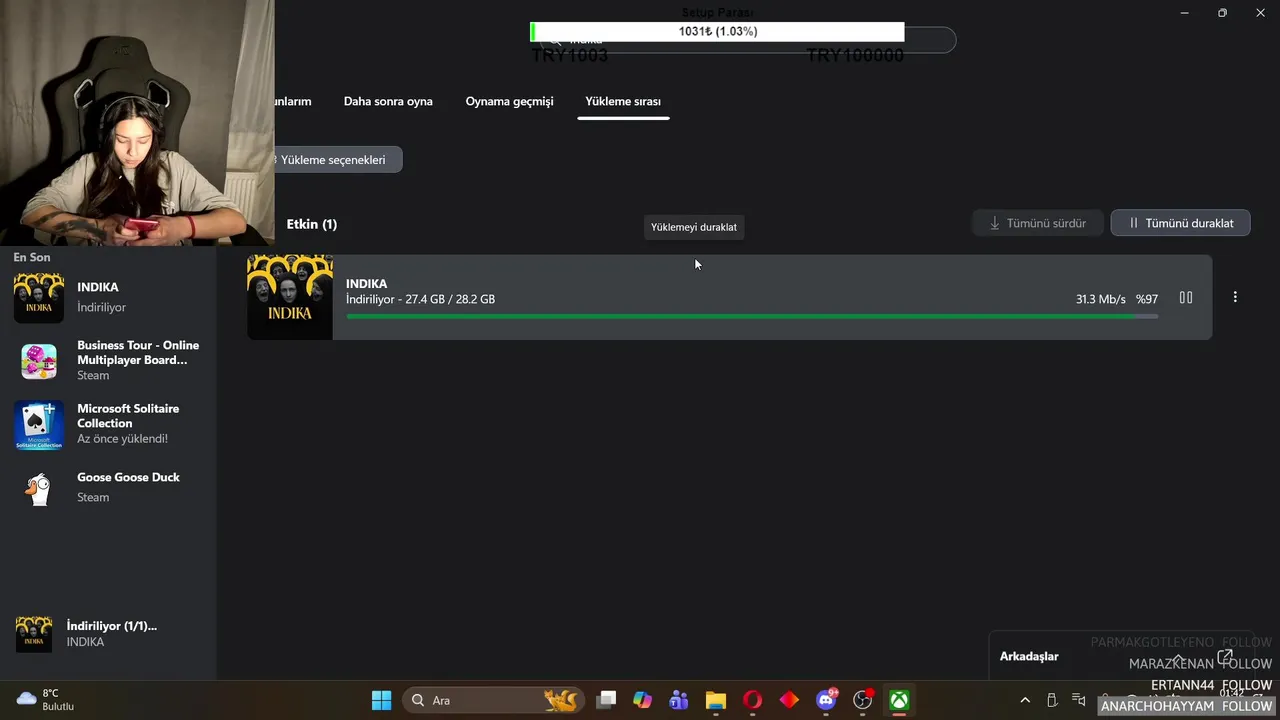Image resolution: width=1280 pixels, height=720 pixels.
Task: Open the Oynama geçmişi tab
Action: [x=509, y=101]
